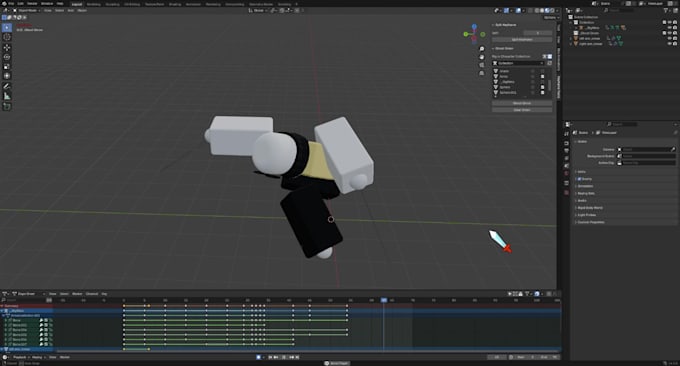
Task: Switch perspective/orthographic view icon
Action: (481, 73)
